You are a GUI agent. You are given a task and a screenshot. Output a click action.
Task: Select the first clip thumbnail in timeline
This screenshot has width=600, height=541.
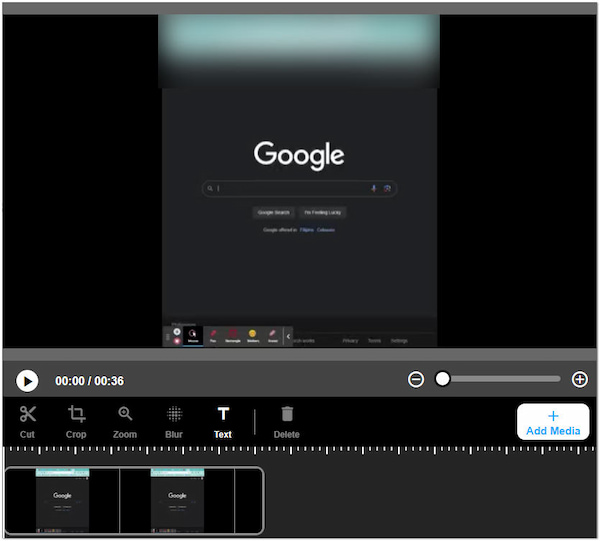click(62, 500)
